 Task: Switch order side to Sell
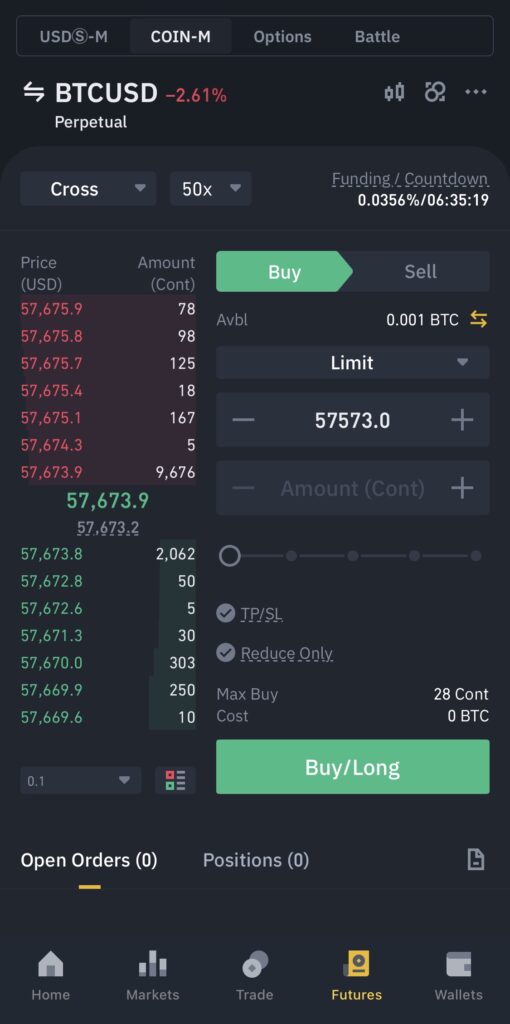pos(421,272)
